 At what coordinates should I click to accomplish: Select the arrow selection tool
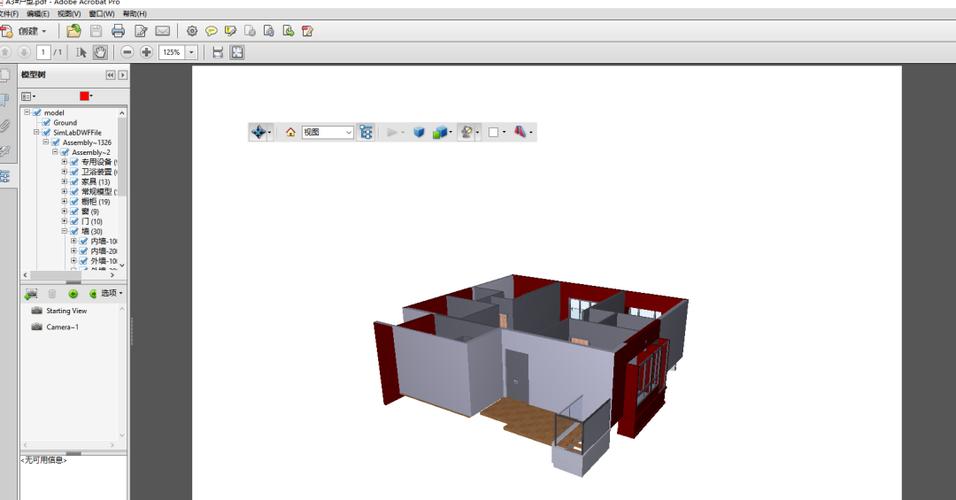(x=81, y=52)
